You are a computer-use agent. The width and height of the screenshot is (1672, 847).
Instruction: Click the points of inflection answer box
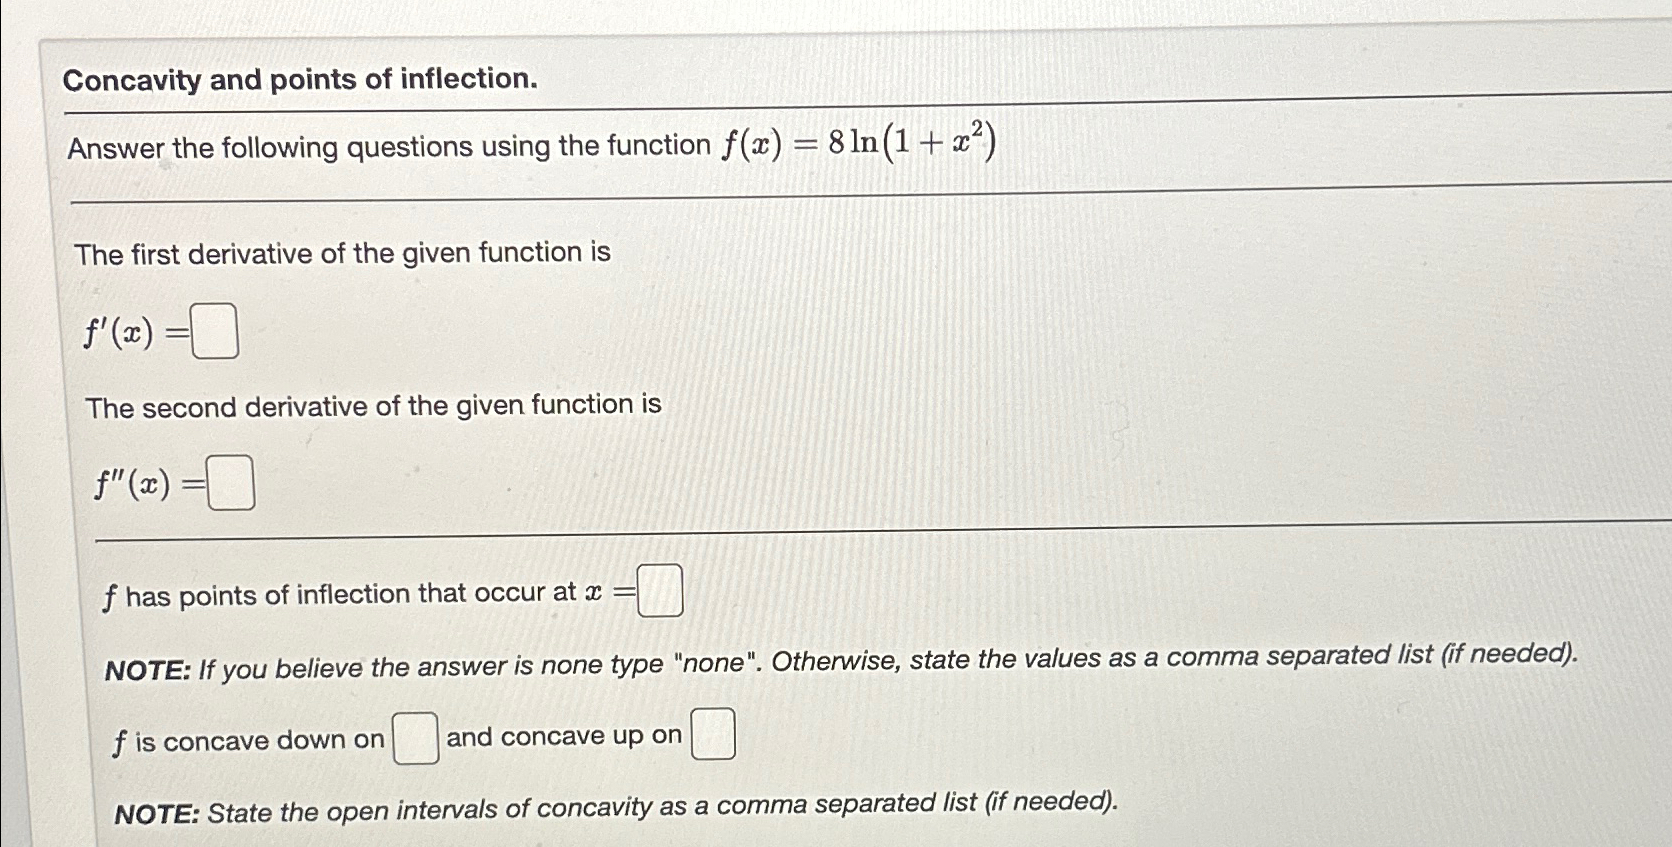(659, 589)
